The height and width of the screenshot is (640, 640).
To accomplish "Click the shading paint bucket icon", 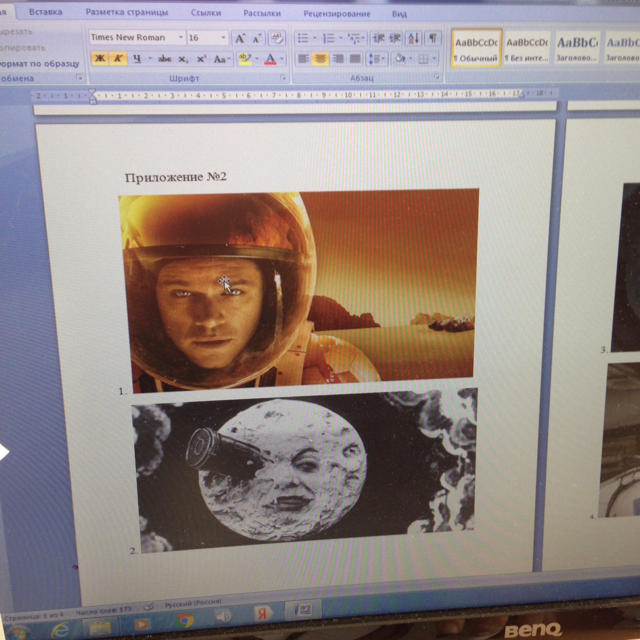I will 400,59.
